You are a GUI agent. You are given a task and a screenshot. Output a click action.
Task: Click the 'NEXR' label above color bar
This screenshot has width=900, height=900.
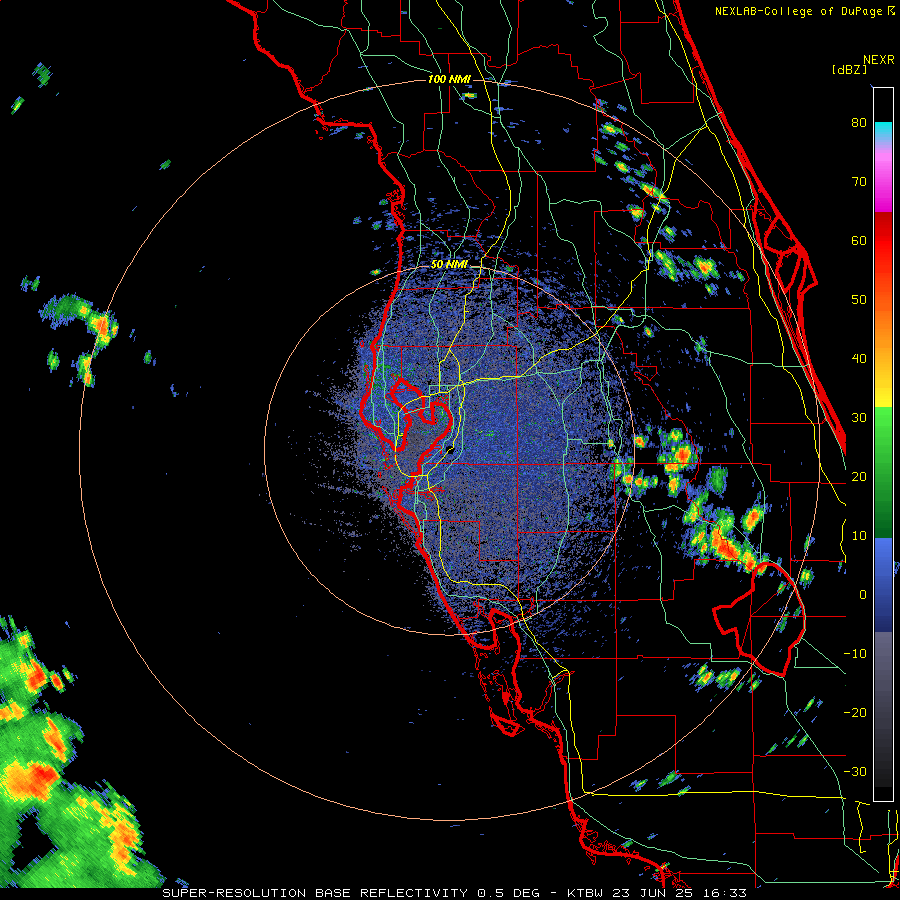click(879, 60)
